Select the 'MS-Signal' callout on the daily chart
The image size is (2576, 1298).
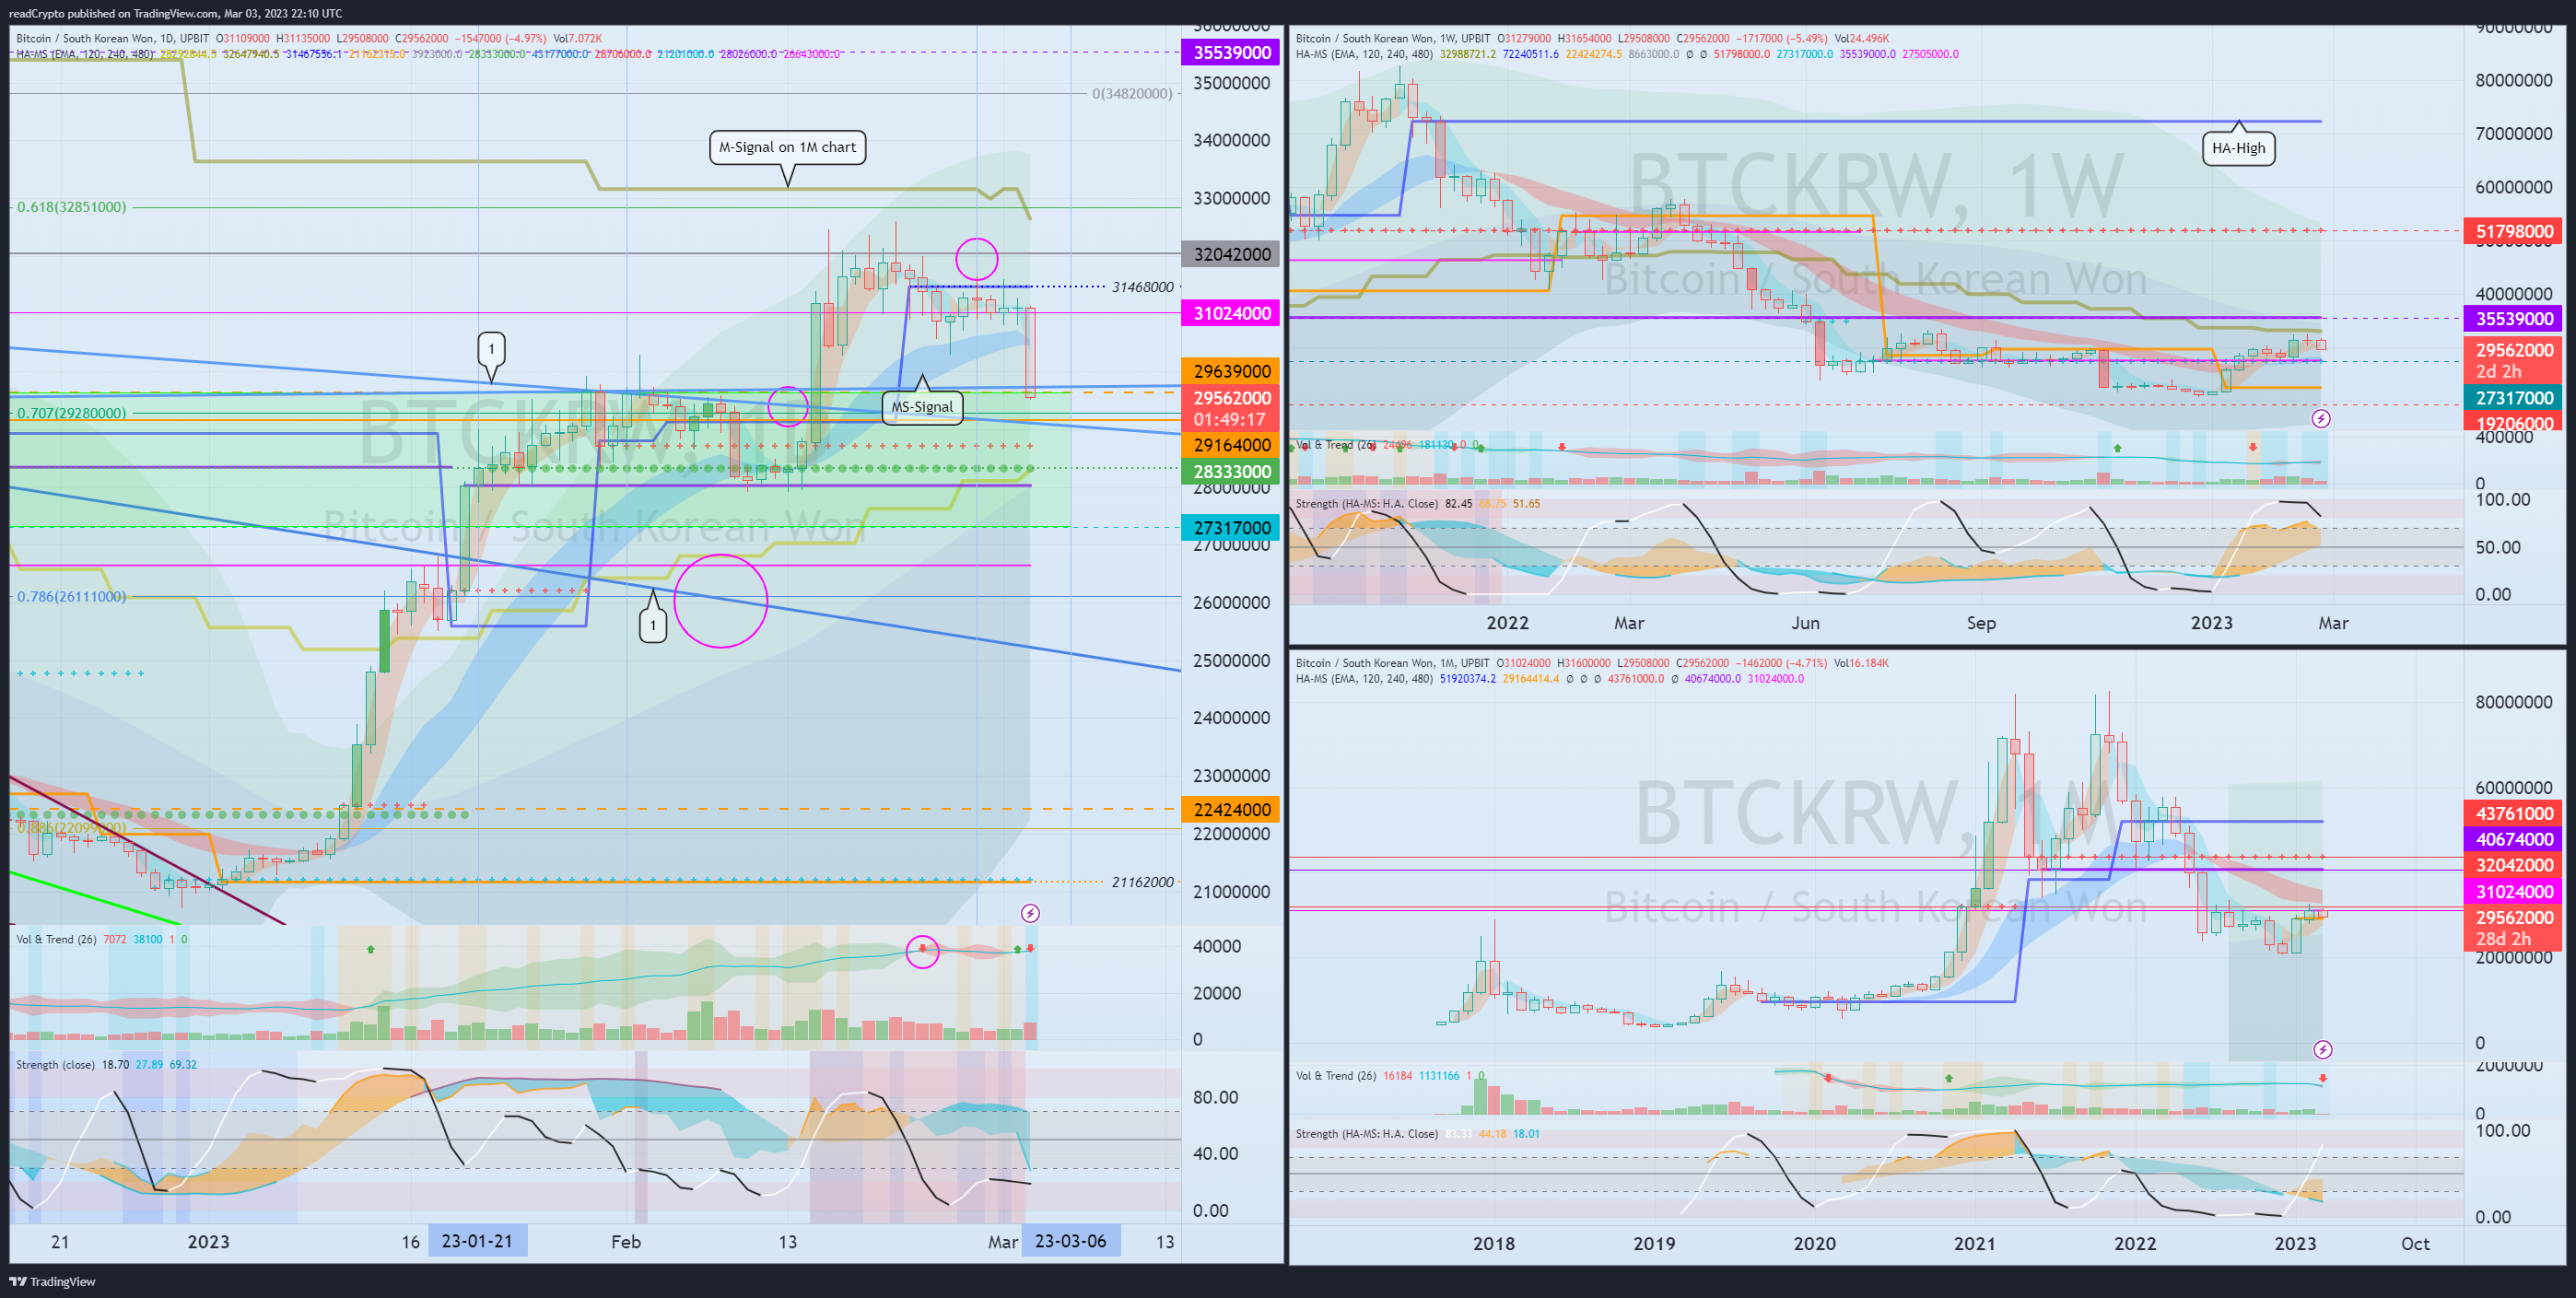(922, 407)
